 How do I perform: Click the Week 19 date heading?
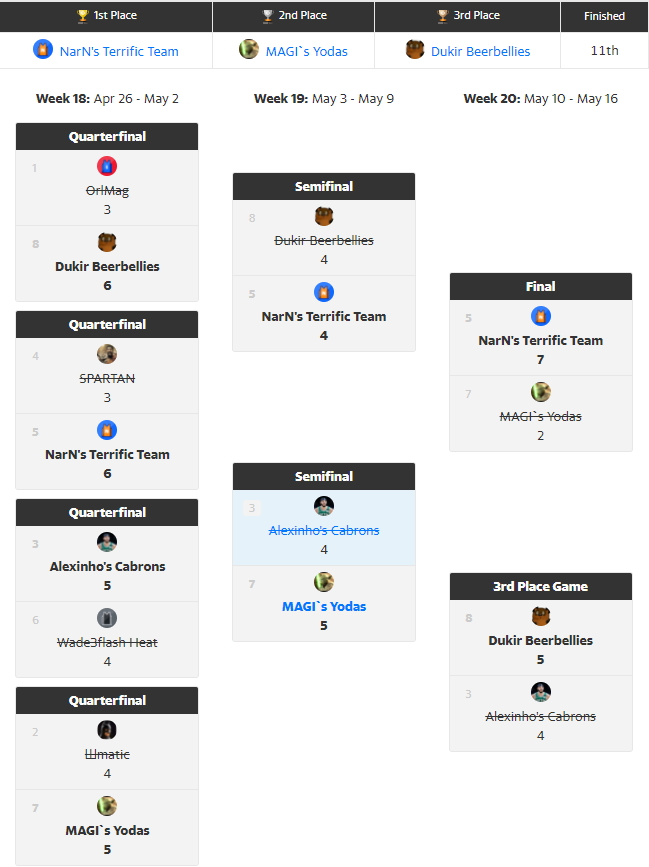pyautogui.click(x=324, y=98)
